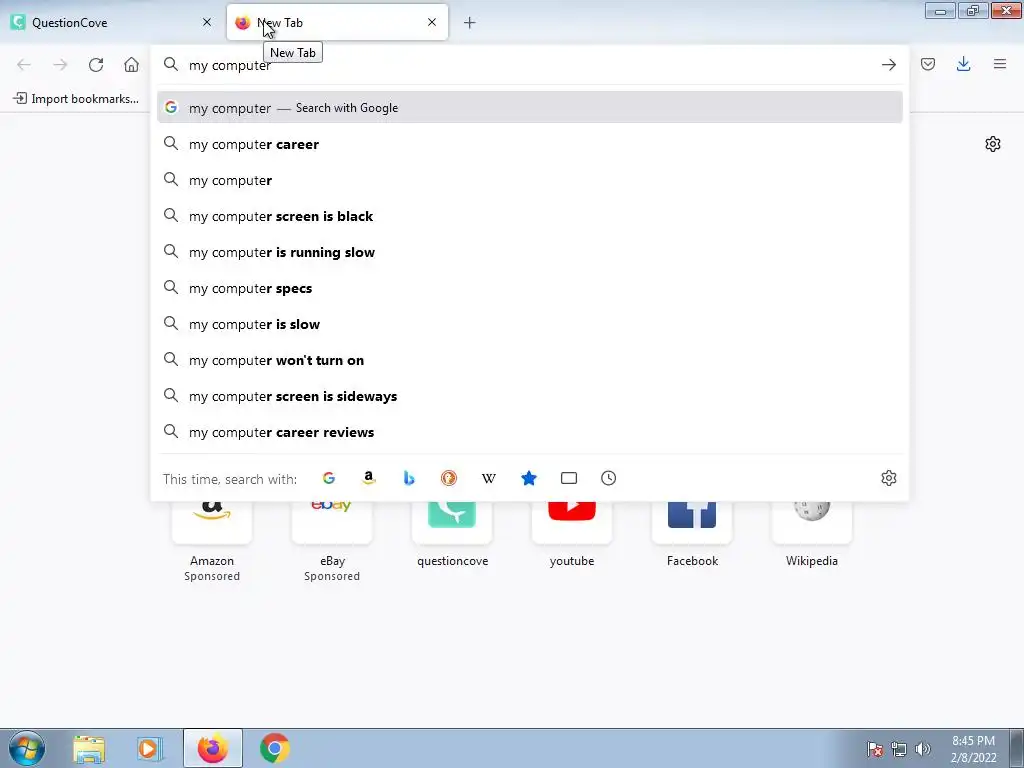The width and height of the screenshot is (1024, 768).
Task: Open New Tab page personalize gear
Action: [993, 144]
